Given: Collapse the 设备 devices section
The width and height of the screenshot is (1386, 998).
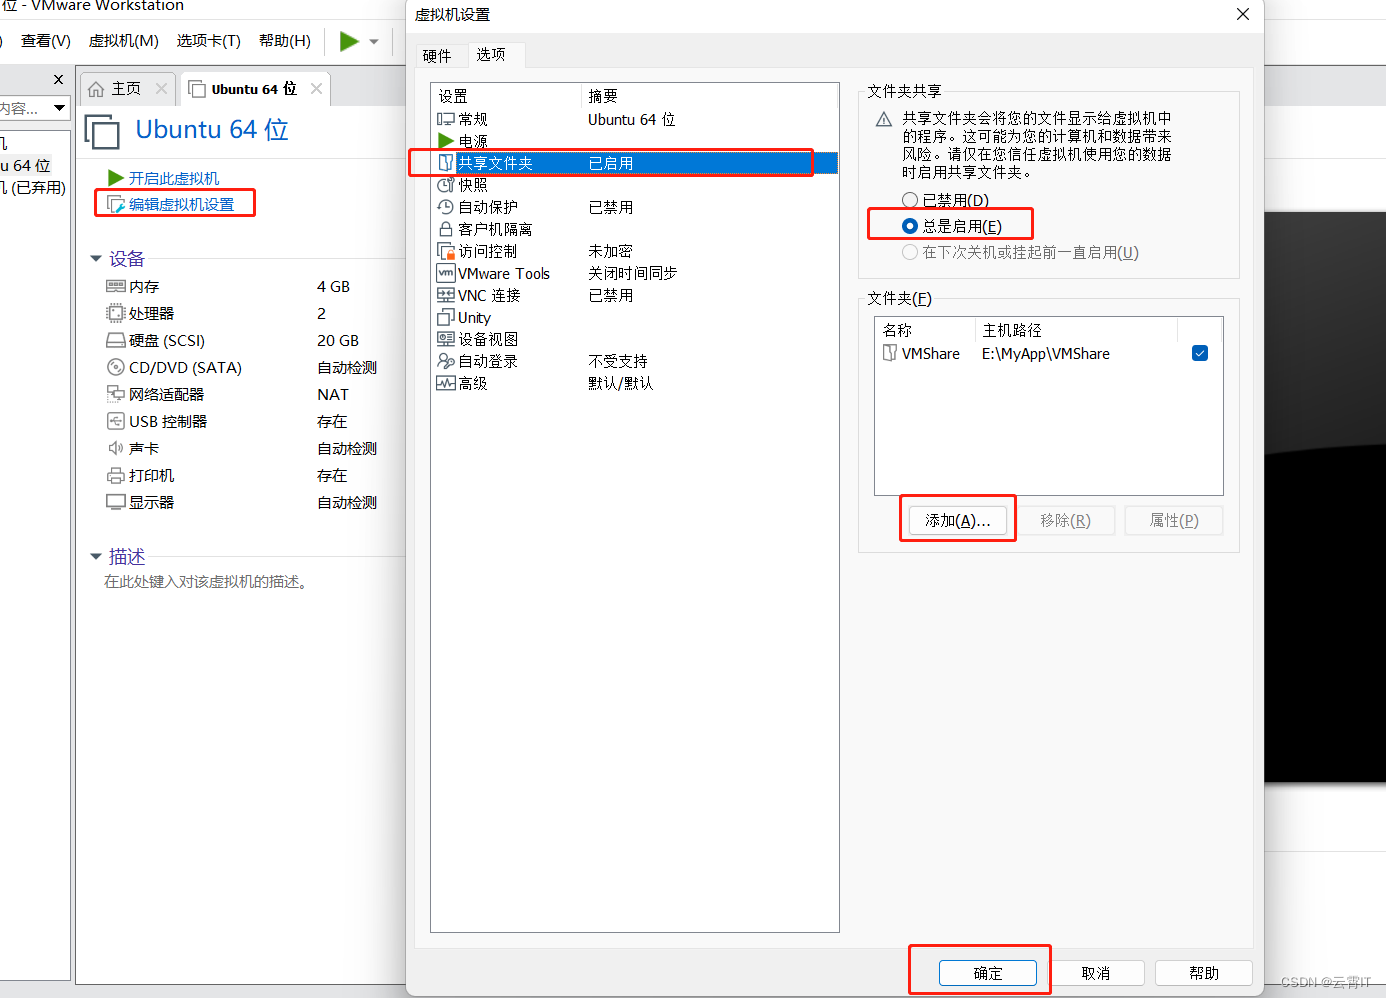Looking at the screenshot, I should pyautogui.click(x=96, y=259).
